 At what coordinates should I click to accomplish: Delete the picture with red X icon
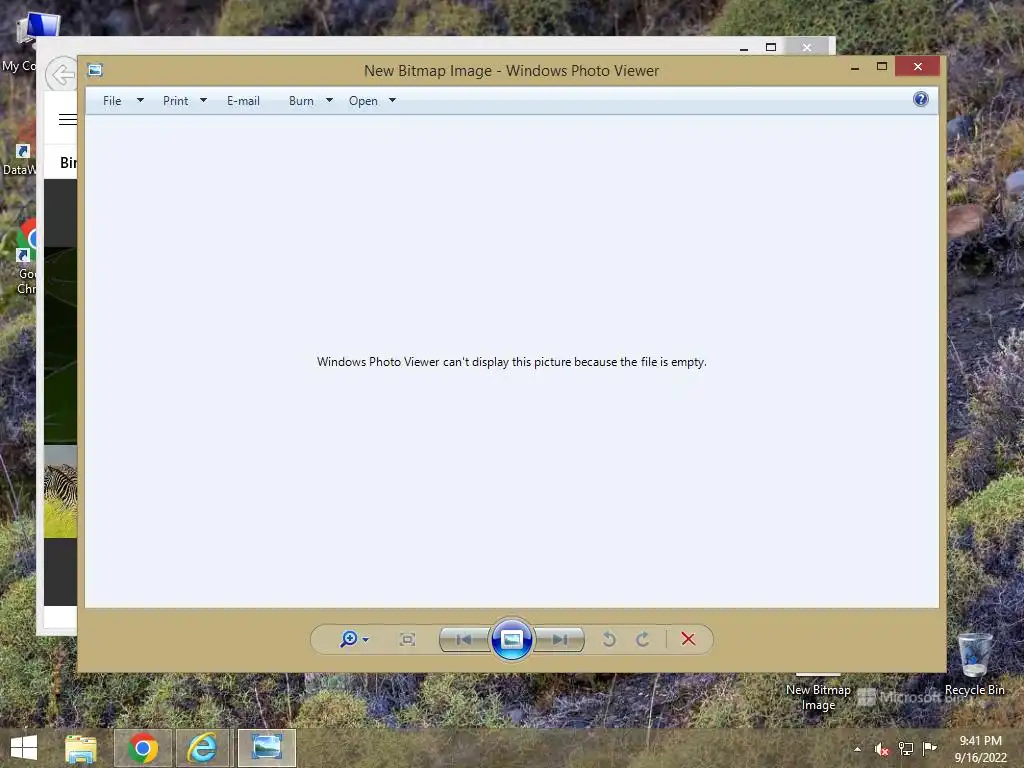pyautogui.click(x=688, y=639)
